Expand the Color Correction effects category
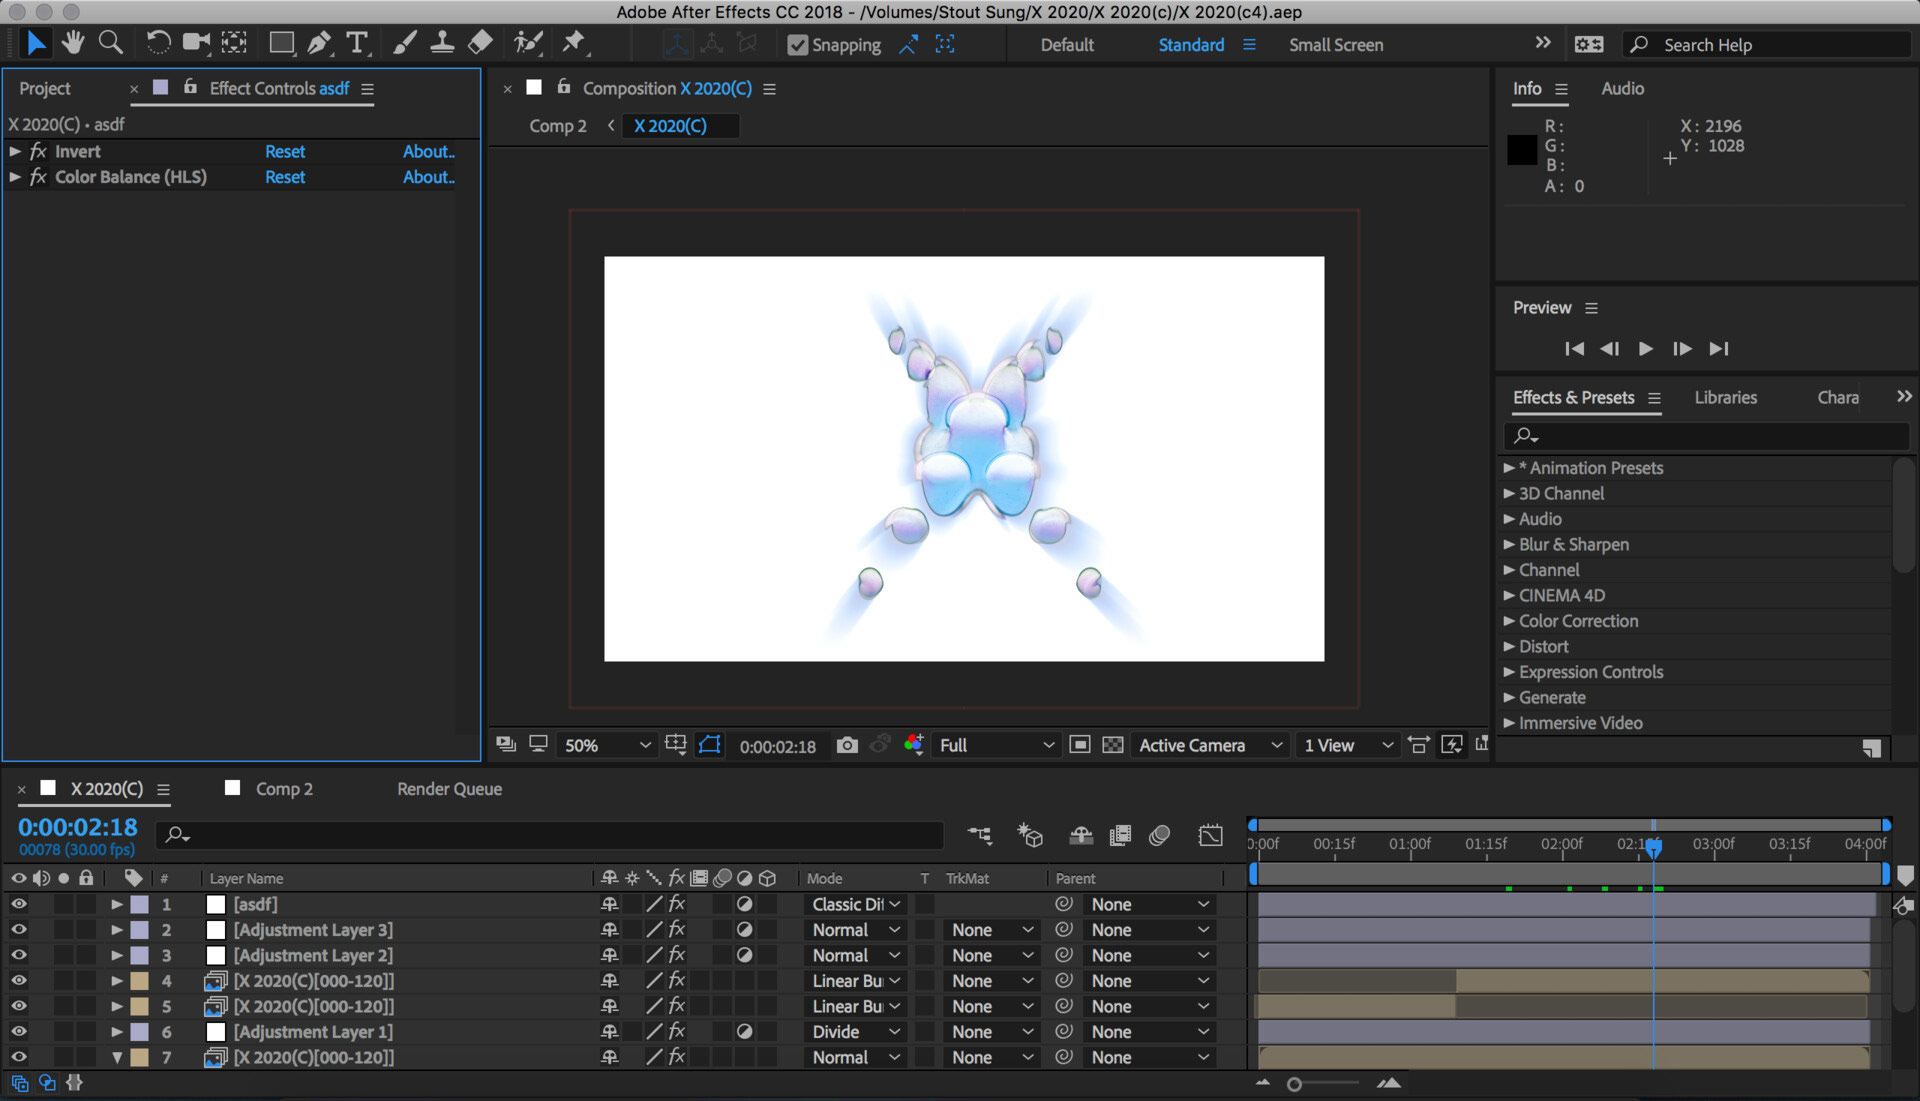The image size is (1920, 1101). (x=1509, y=621)
